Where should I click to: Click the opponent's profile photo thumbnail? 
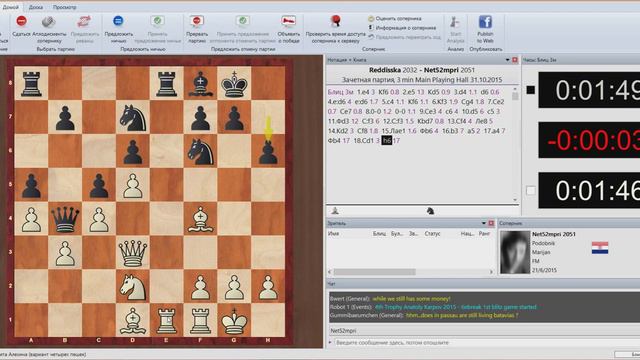point(515,252)
